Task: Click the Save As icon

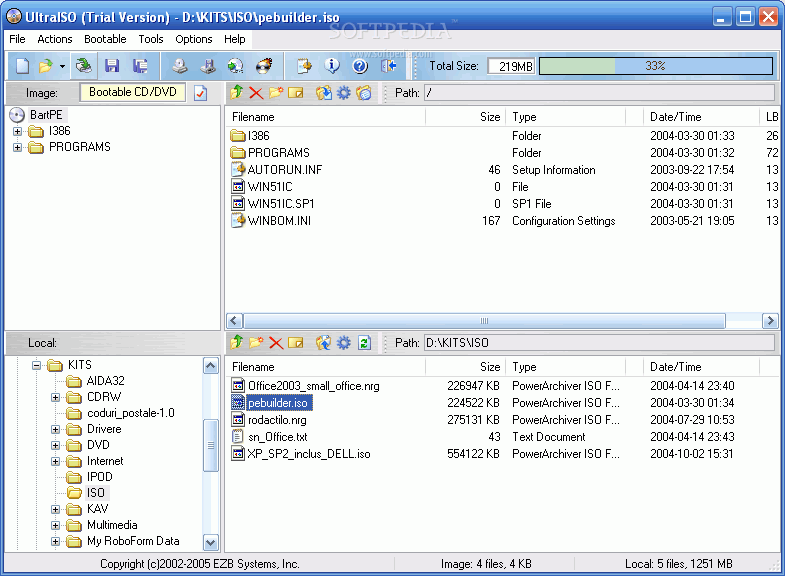Action: point(140,66)
